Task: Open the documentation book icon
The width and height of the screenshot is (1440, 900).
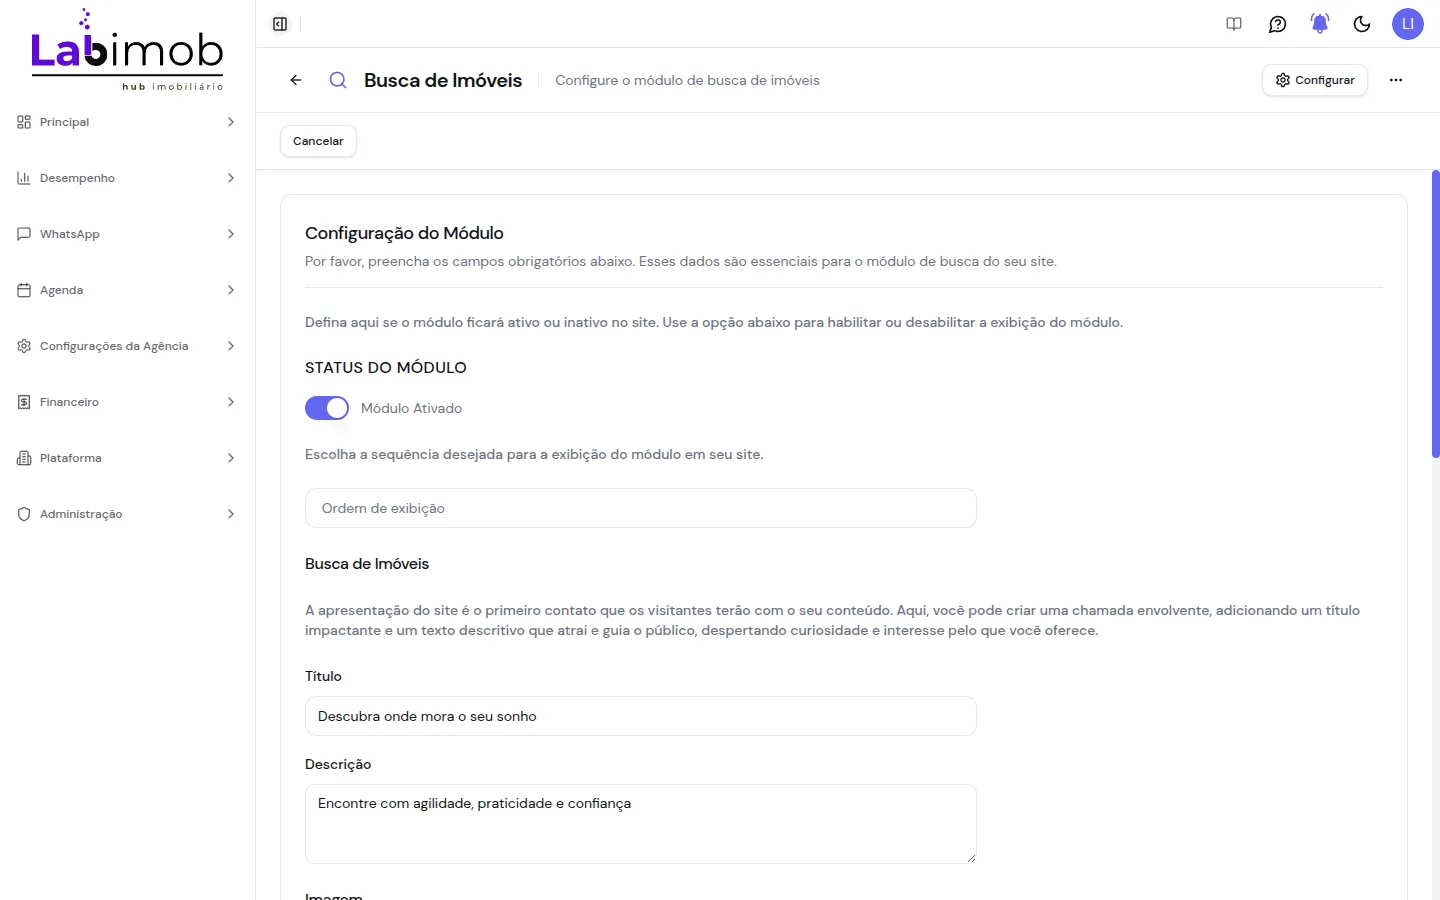Action: point(1234,24)
